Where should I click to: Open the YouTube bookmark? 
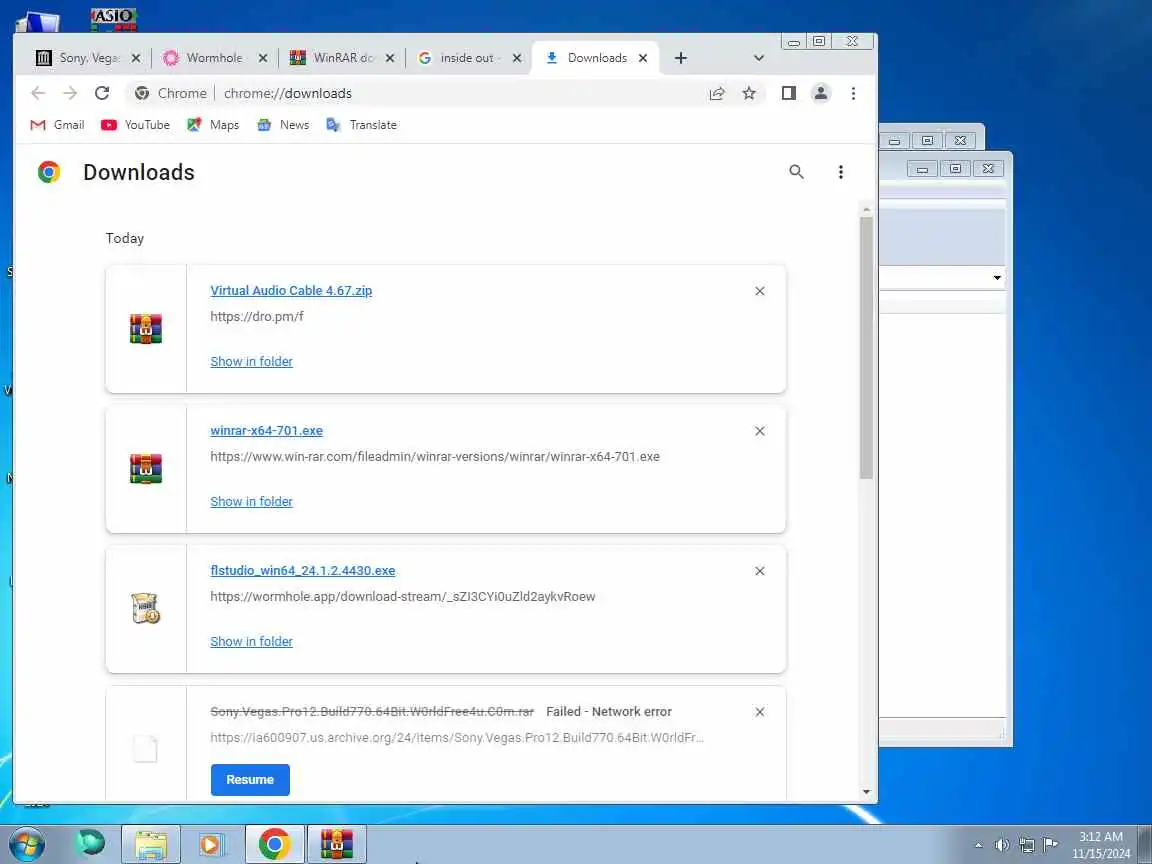(x=135, y=125)
